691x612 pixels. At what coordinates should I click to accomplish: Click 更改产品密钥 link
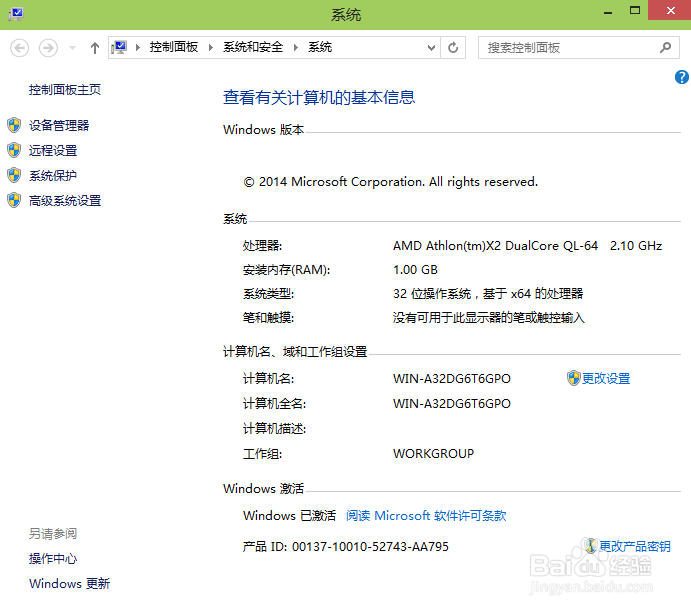635,546
